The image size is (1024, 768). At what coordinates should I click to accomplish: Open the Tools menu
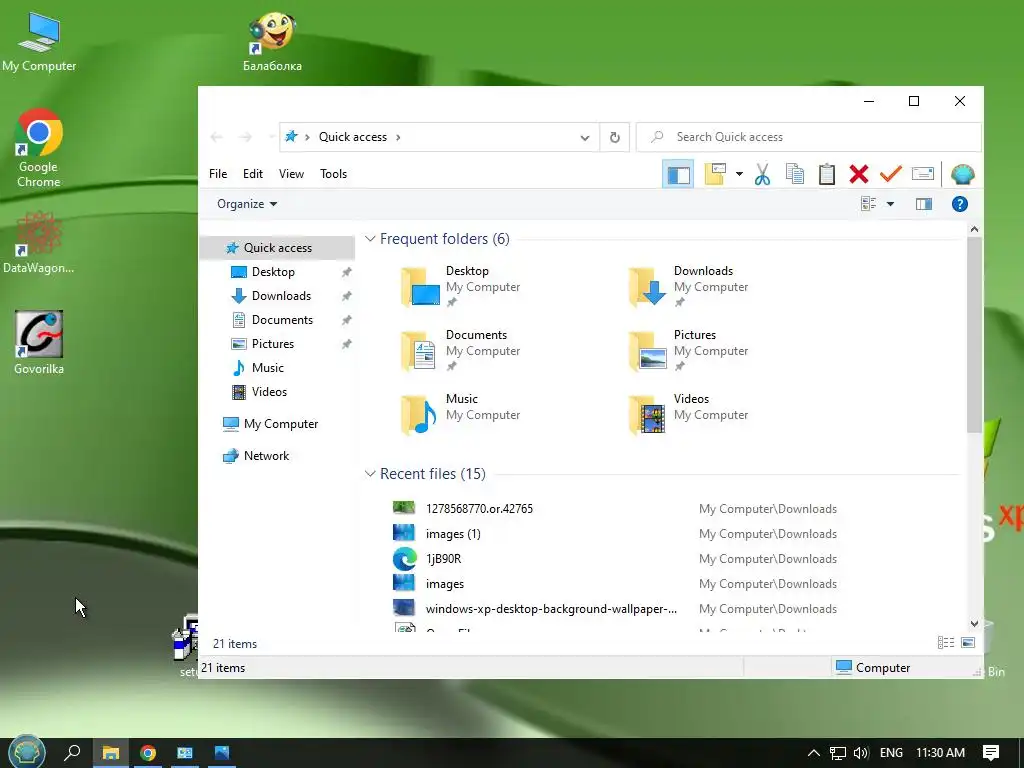pyautogui.click(x=333, y=174)
